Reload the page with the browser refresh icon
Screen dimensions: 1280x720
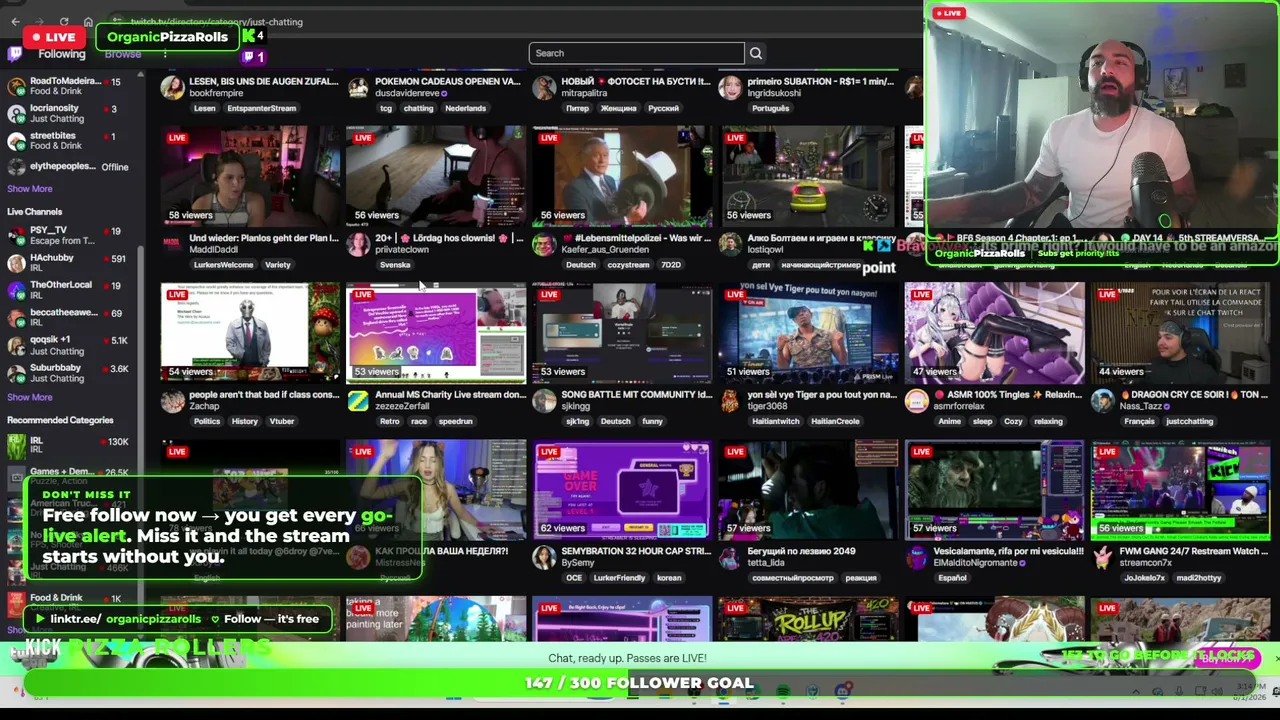pos(64,21)
